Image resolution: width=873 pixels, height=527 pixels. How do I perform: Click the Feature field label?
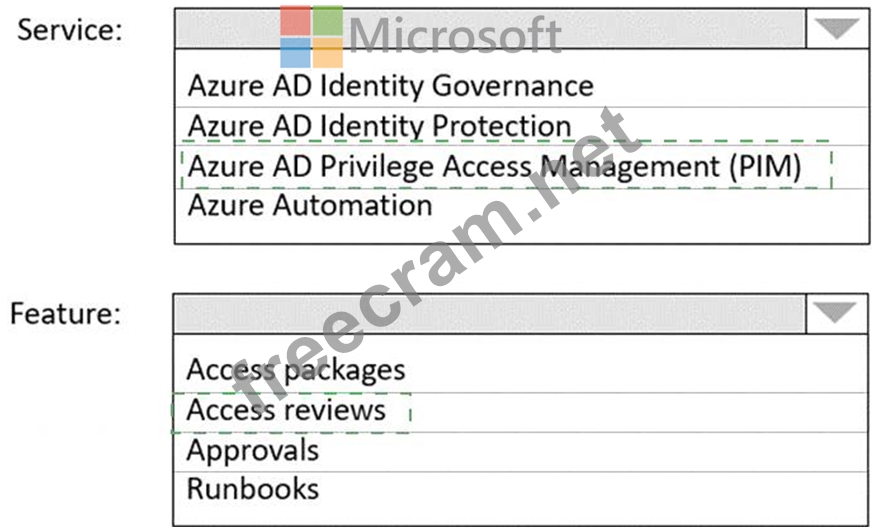pos(65,313)
